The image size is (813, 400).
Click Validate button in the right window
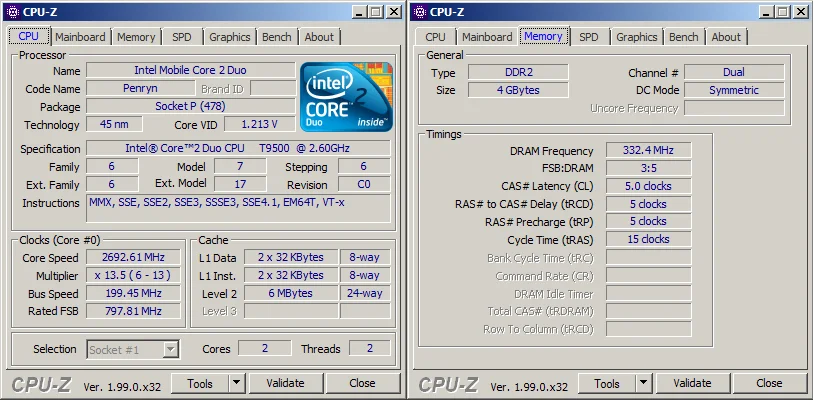692,383
